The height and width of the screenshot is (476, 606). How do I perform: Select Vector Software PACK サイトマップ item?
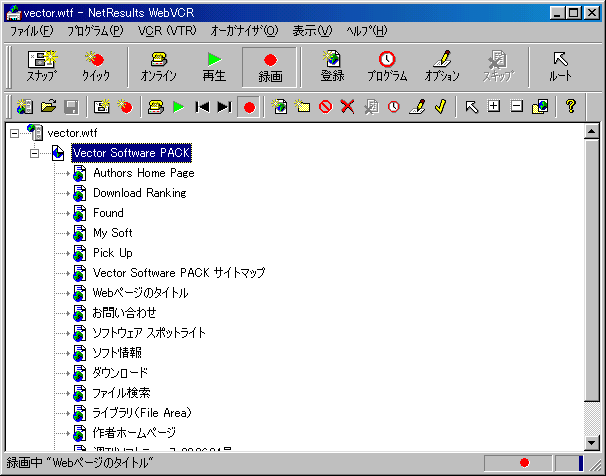(179, 273)
